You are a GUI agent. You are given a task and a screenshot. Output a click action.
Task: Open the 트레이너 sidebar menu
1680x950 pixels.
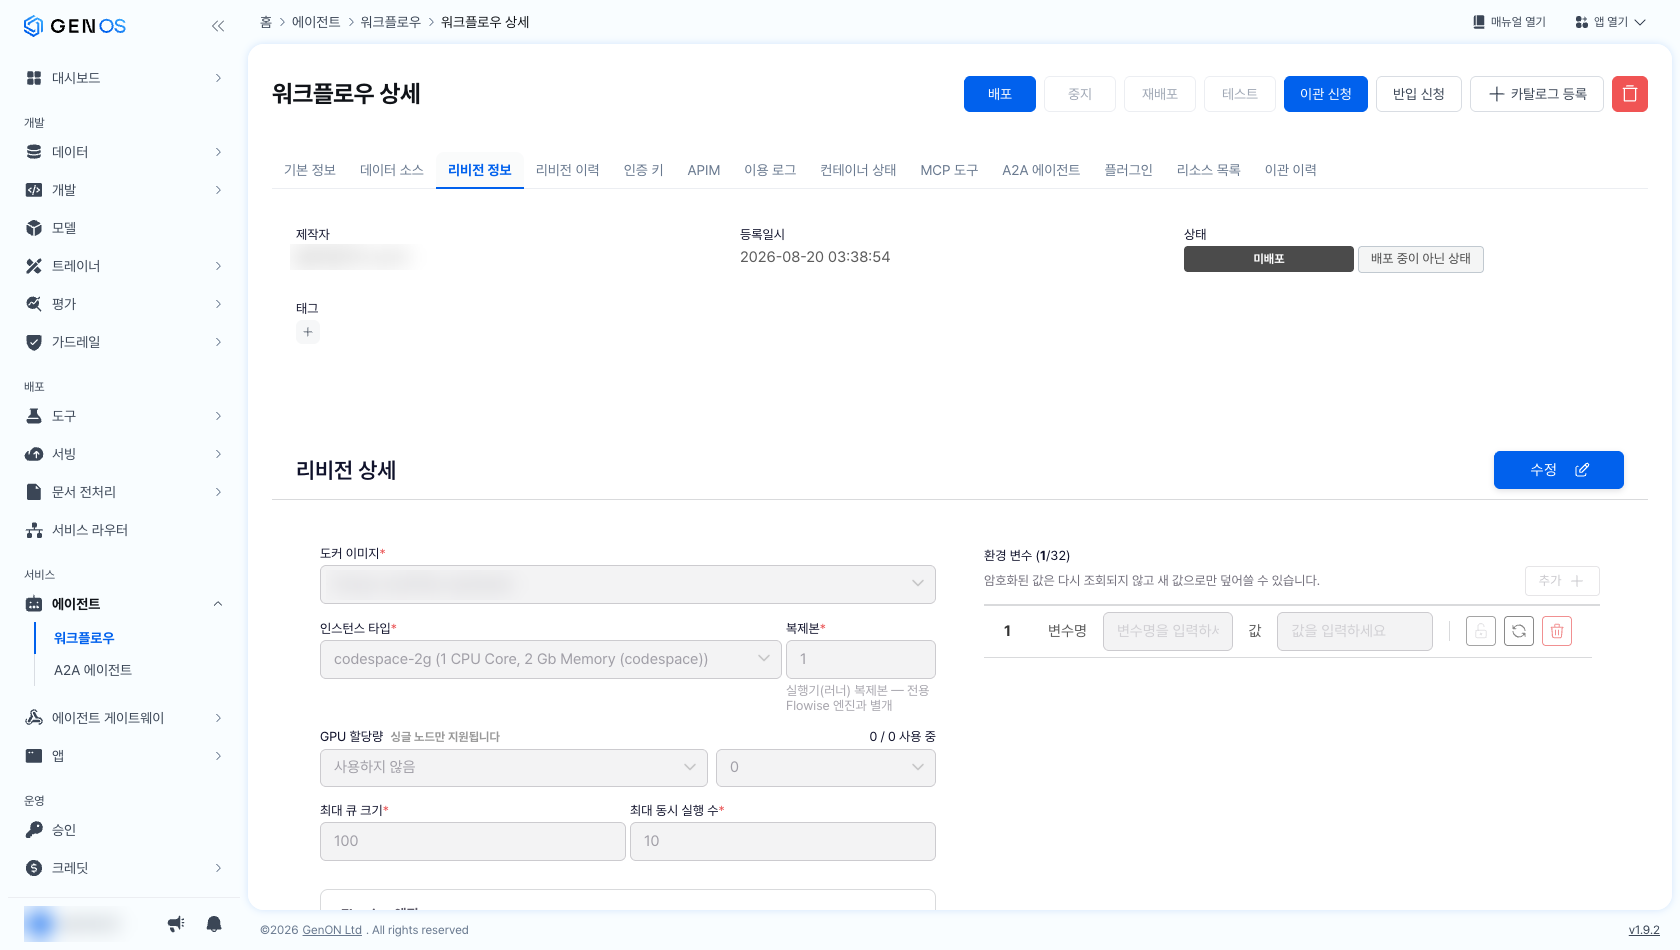pyautogui.click(x=124, y=266)
